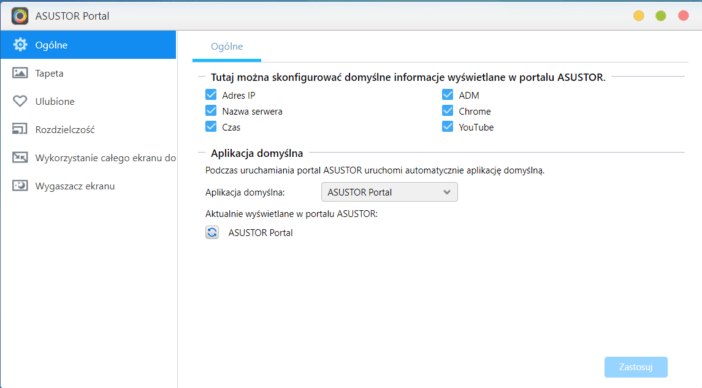Viewport: 702px width, 388px height.
Task: Select Wykorzystanie całego ekranu do section
Action: (x=89, y=158)
